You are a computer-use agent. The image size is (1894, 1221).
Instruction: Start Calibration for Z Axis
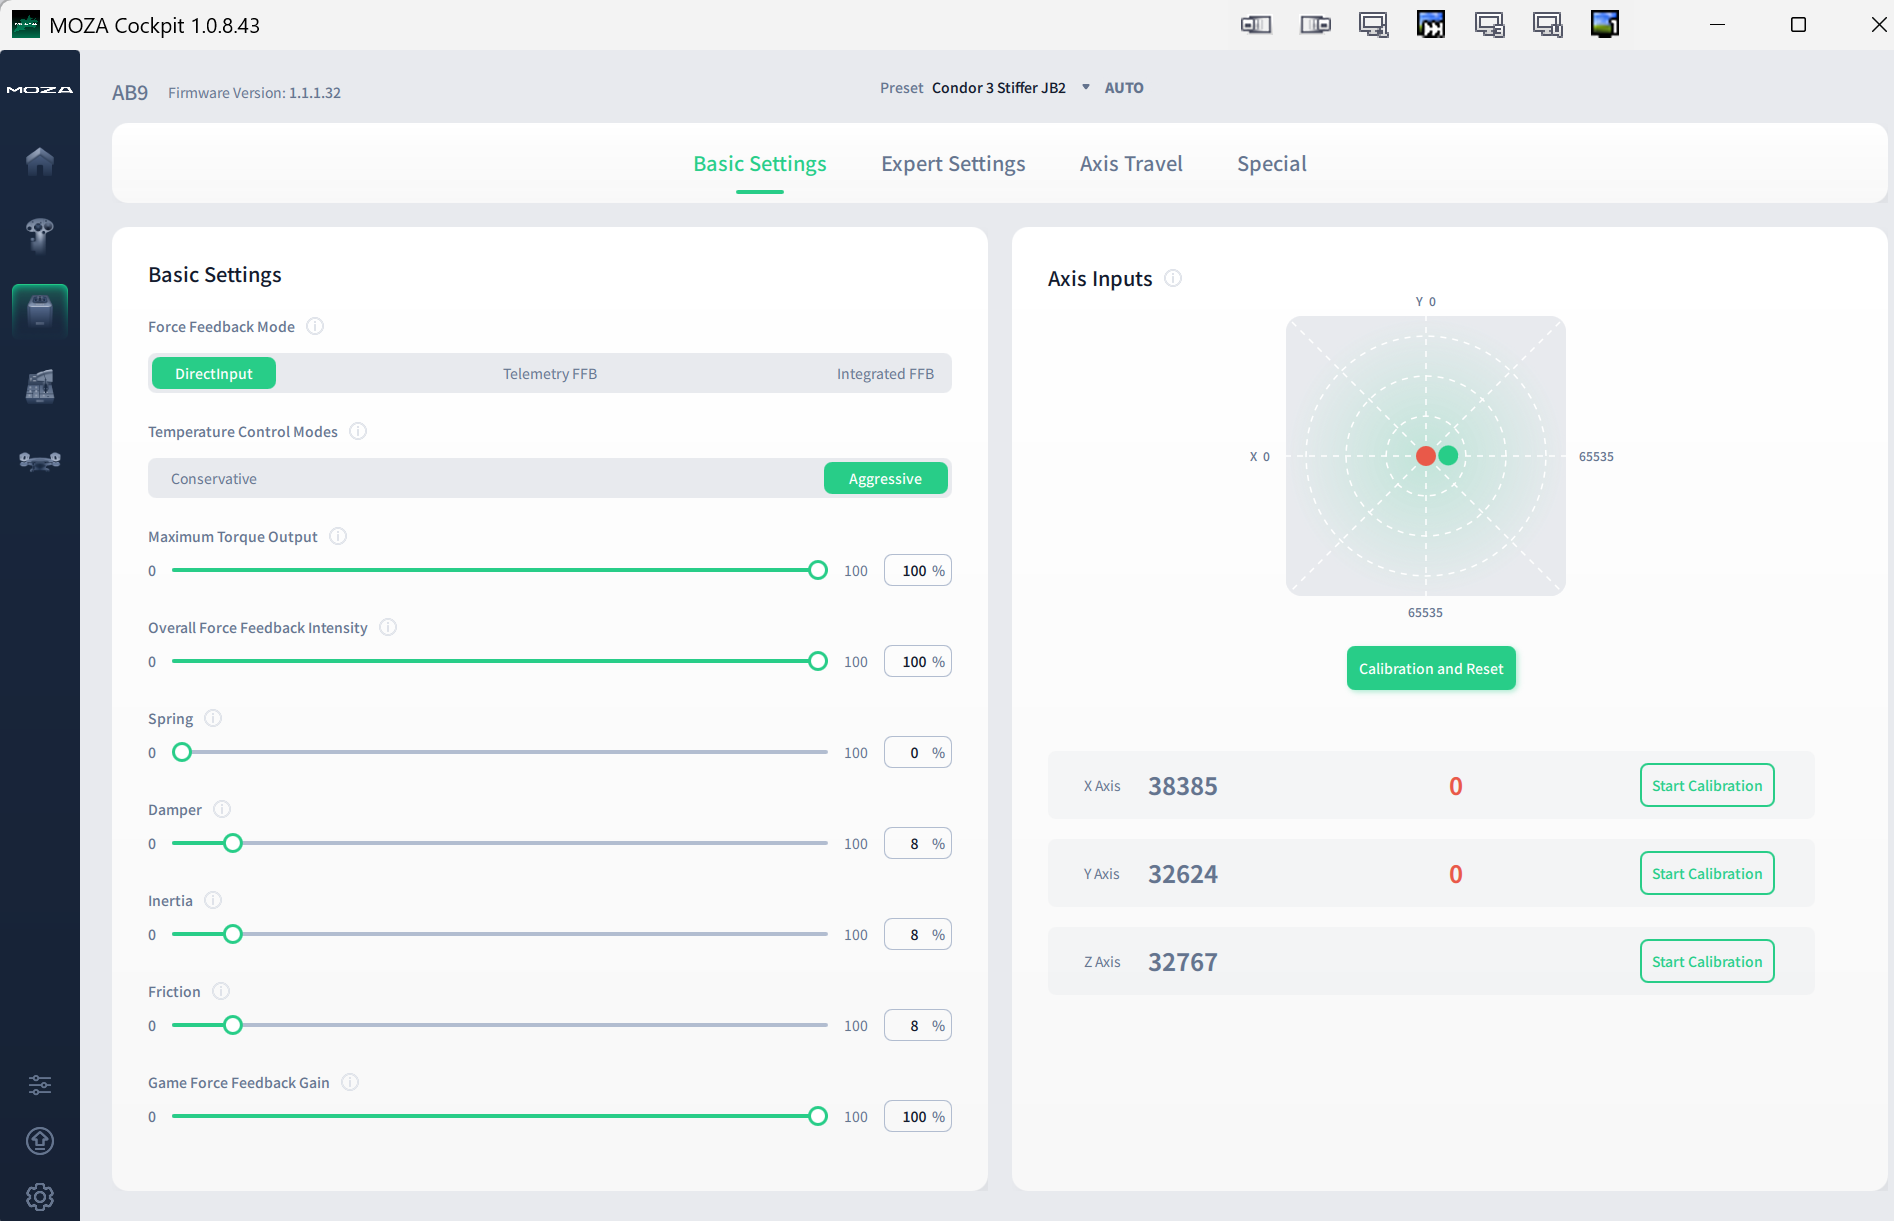(1707, 961)
